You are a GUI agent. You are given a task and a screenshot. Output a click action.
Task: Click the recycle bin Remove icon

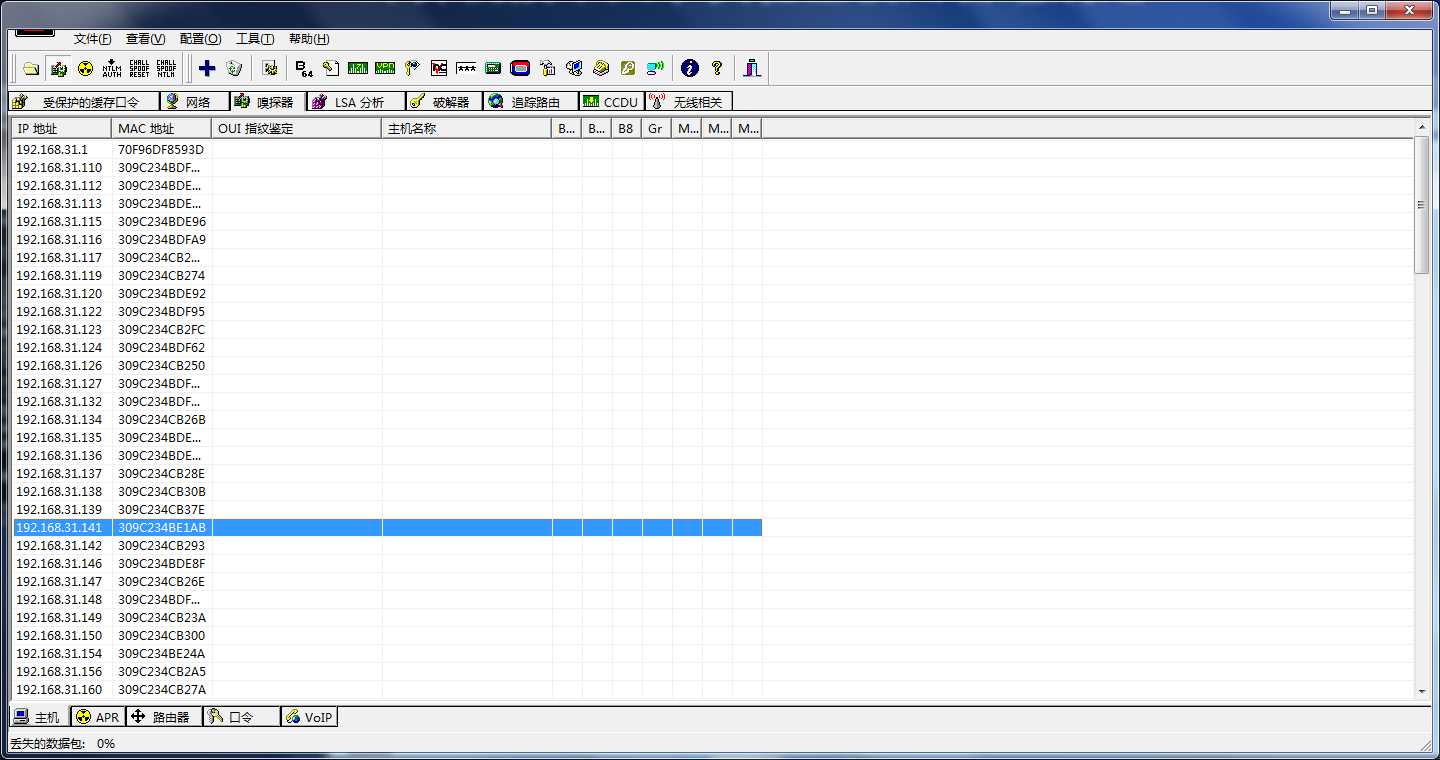234,68
